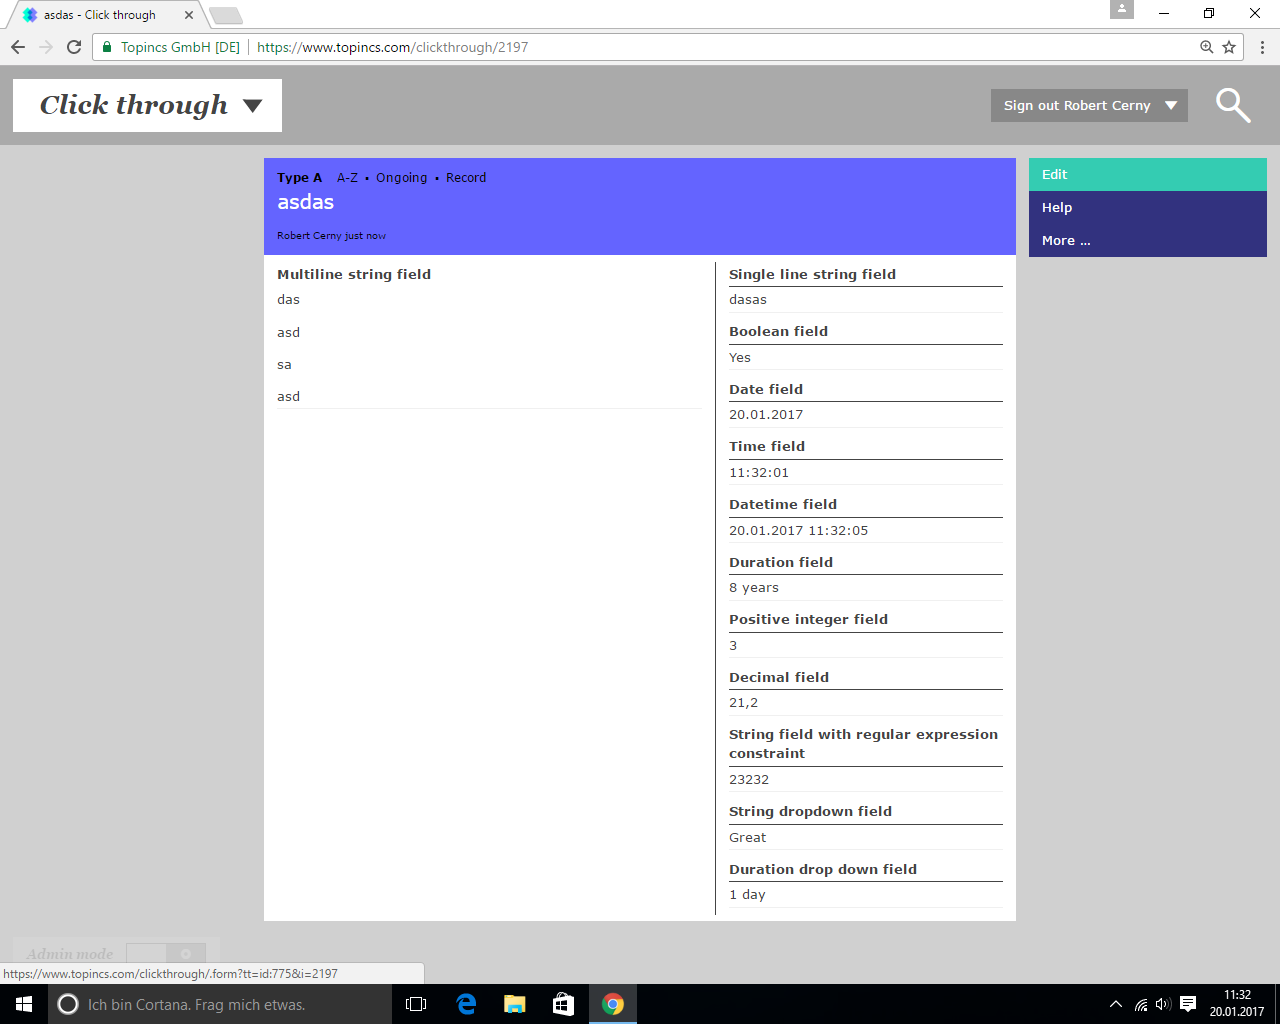This screenshot has width=1280, height=1024.
Task: Bookmark this page with the star icon
Action: tap(1229, 47)
